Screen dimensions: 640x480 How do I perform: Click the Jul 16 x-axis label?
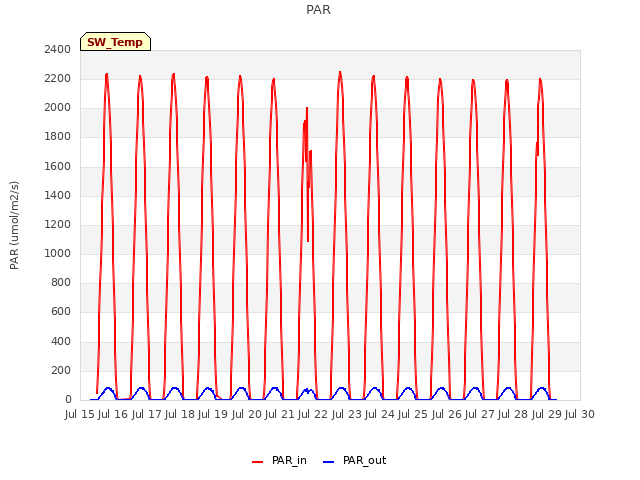click(x=113, y=414)
